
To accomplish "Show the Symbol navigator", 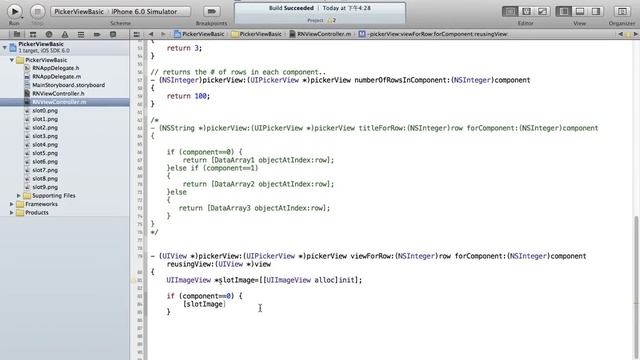I will click(x=33, y=34).
